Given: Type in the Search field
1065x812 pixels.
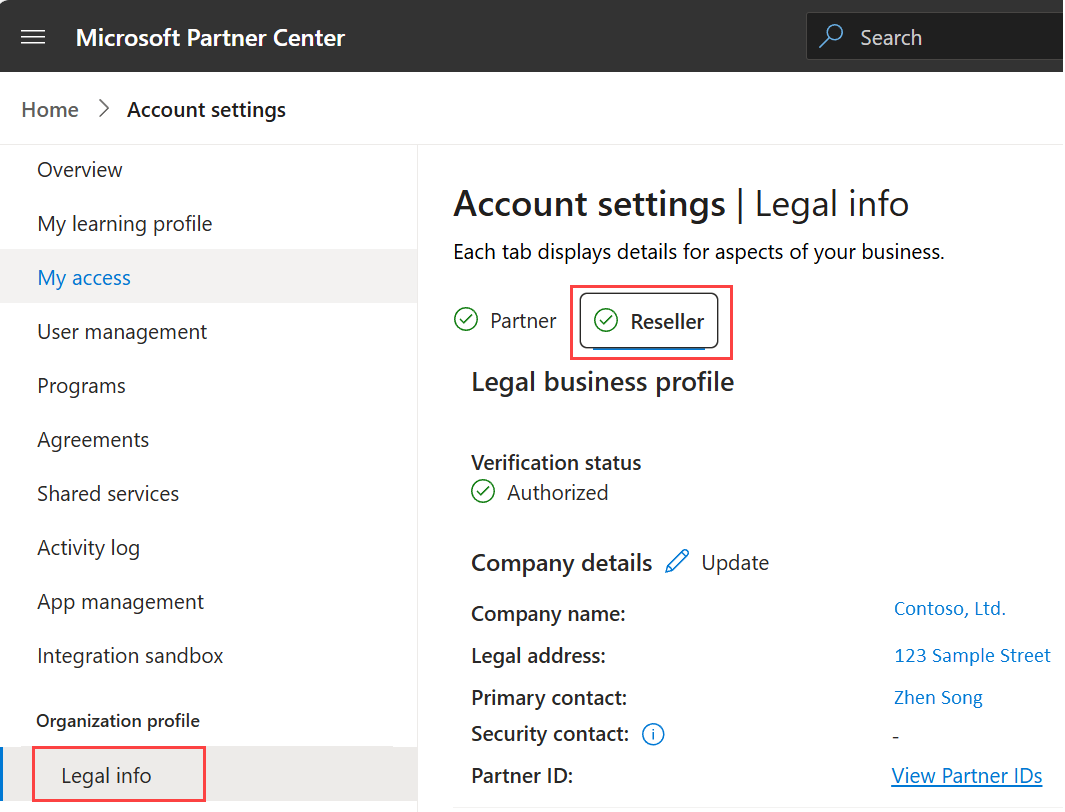Looking at the screenshot, I should point(950,38).
